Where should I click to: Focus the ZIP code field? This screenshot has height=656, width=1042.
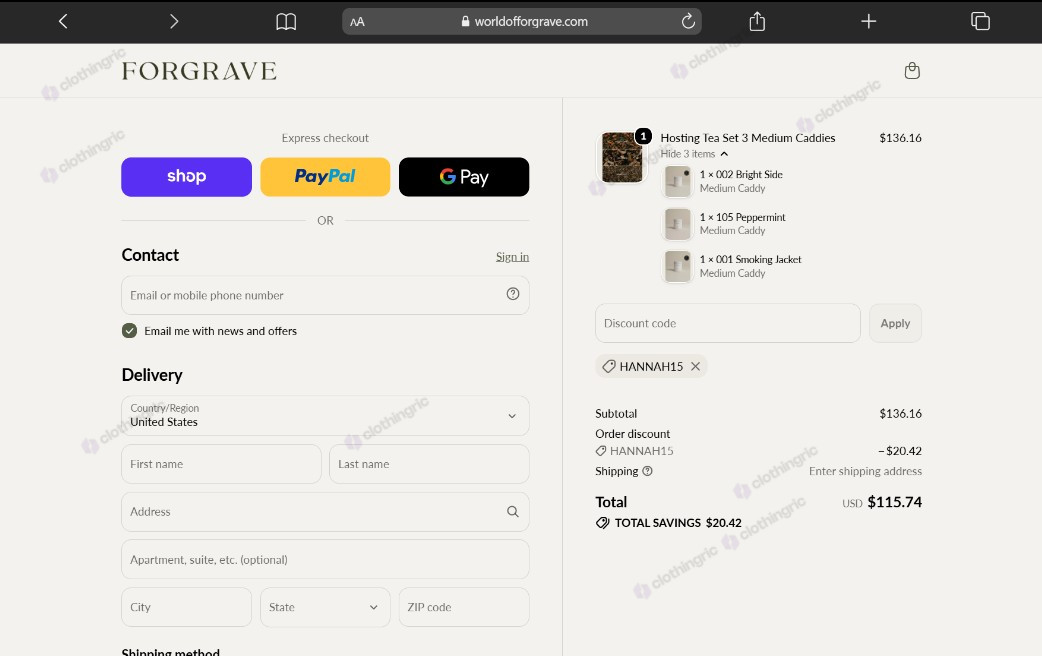(464, 607)
